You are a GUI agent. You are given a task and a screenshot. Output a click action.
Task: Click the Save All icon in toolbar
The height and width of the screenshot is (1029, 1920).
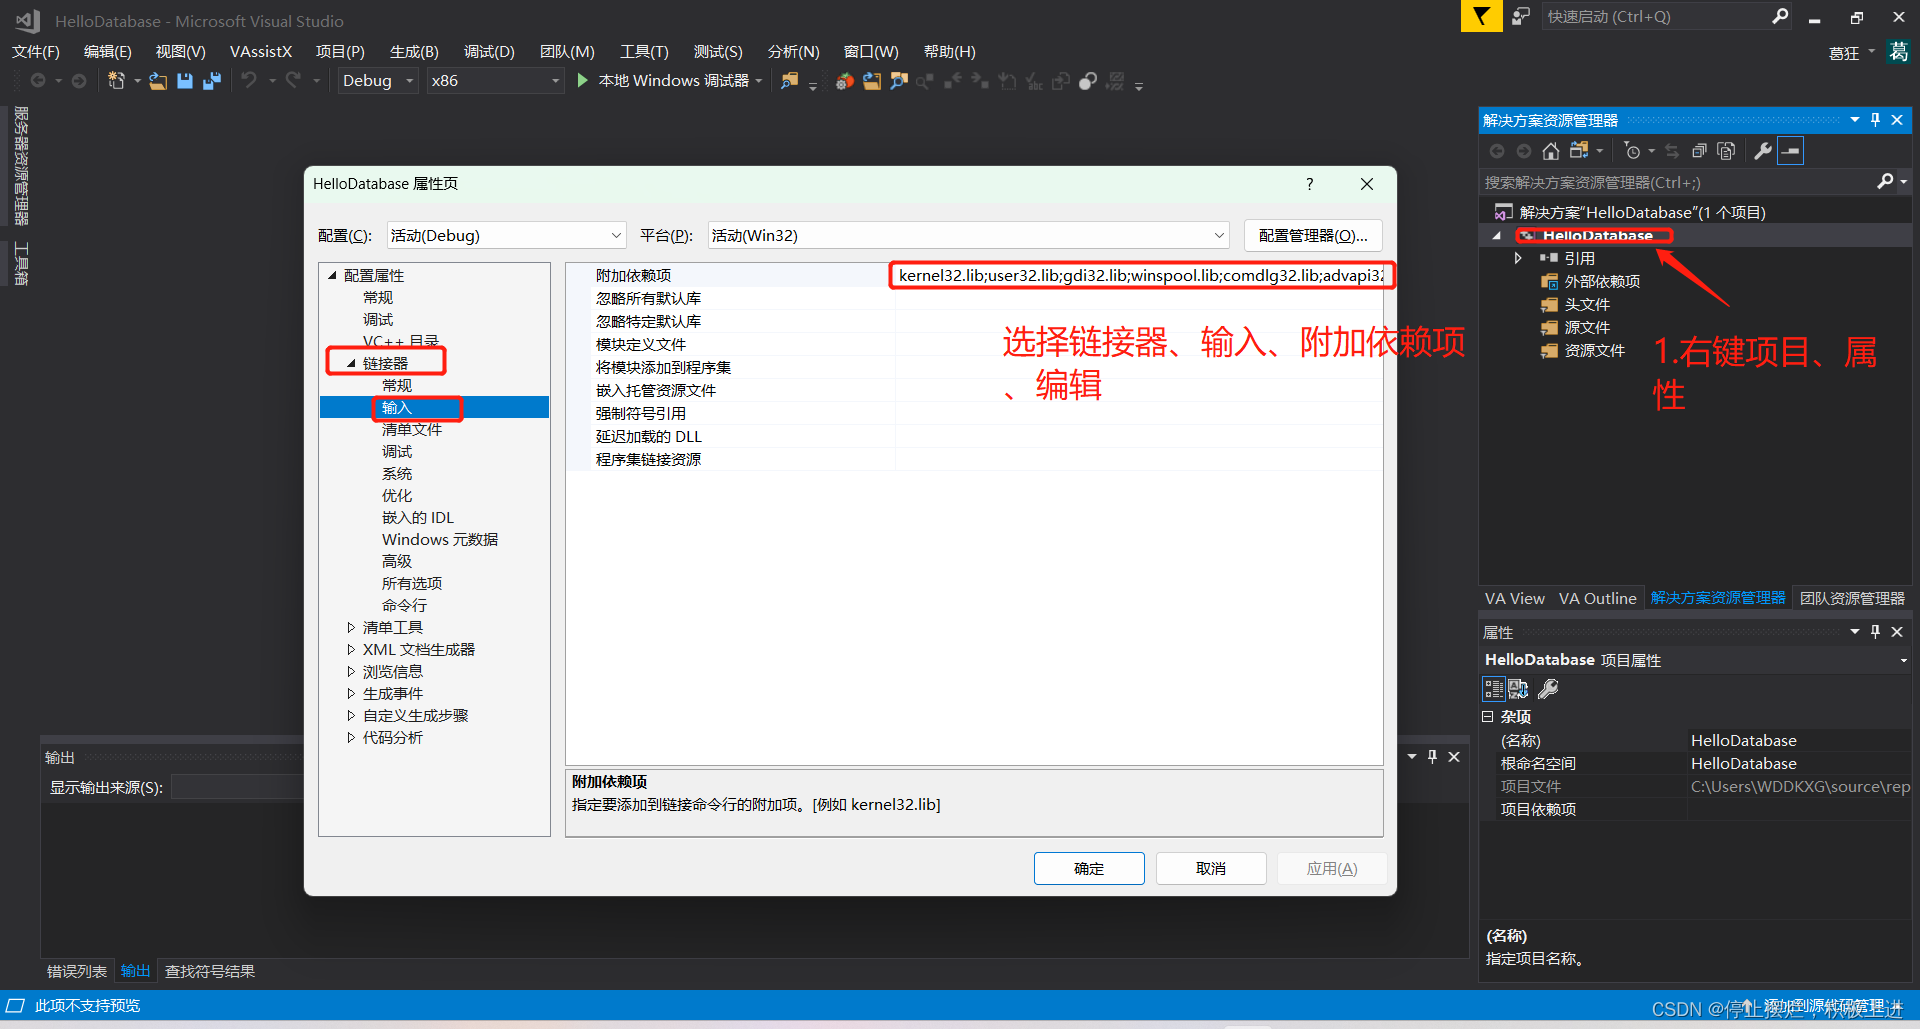tap(212, 81)
